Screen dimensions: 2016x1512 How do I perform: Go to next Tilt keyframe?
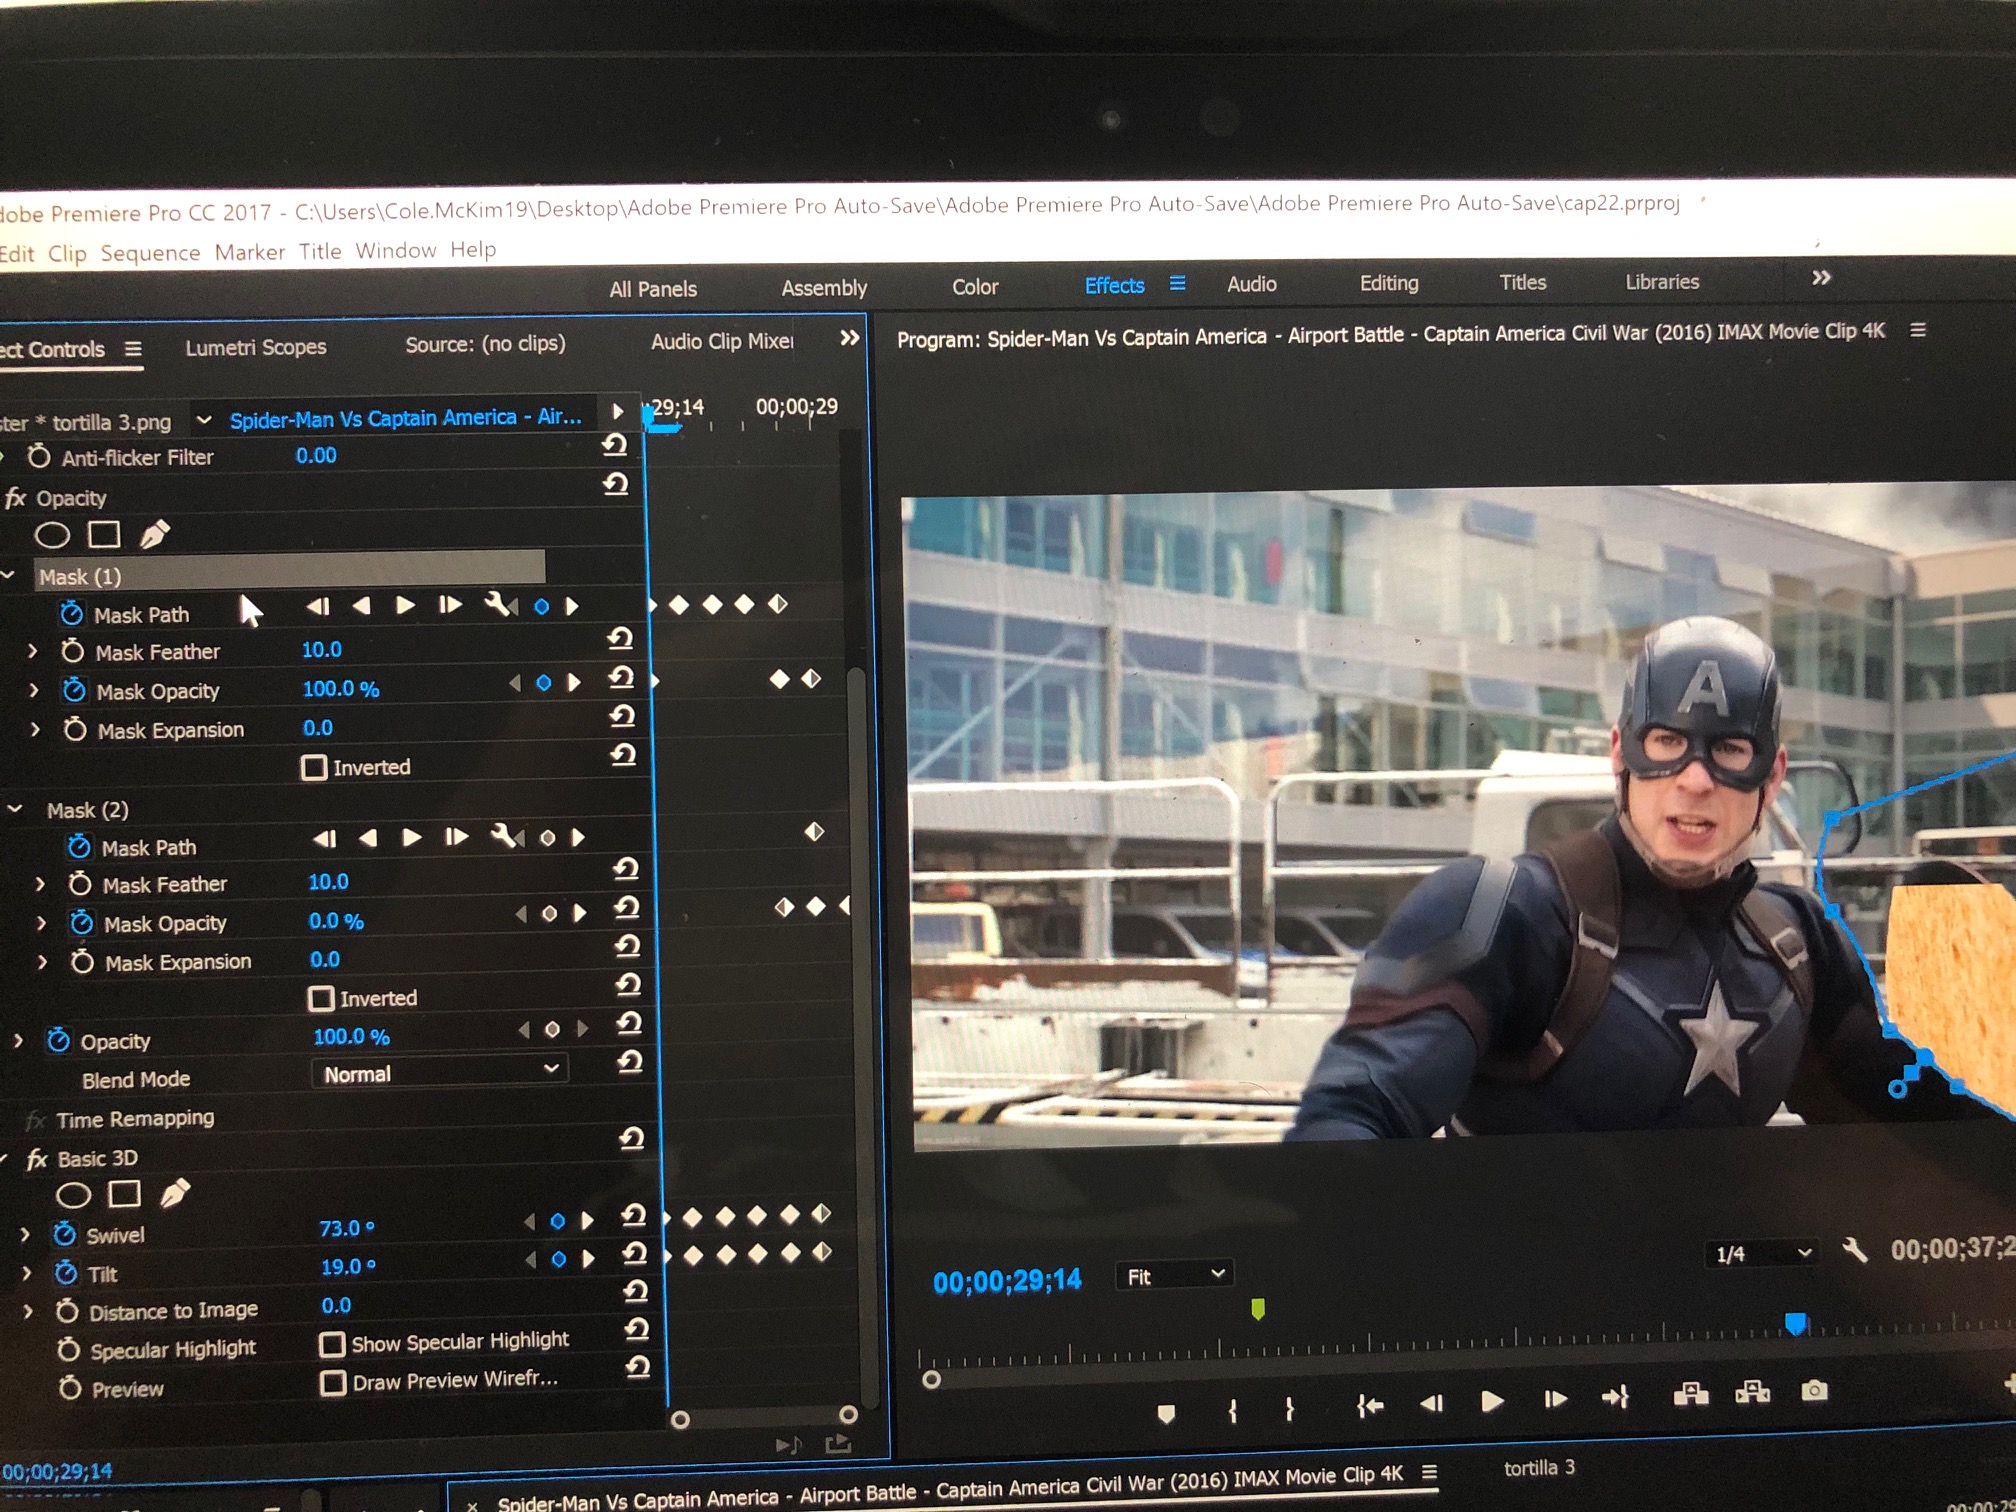(x=588, y=1259)
